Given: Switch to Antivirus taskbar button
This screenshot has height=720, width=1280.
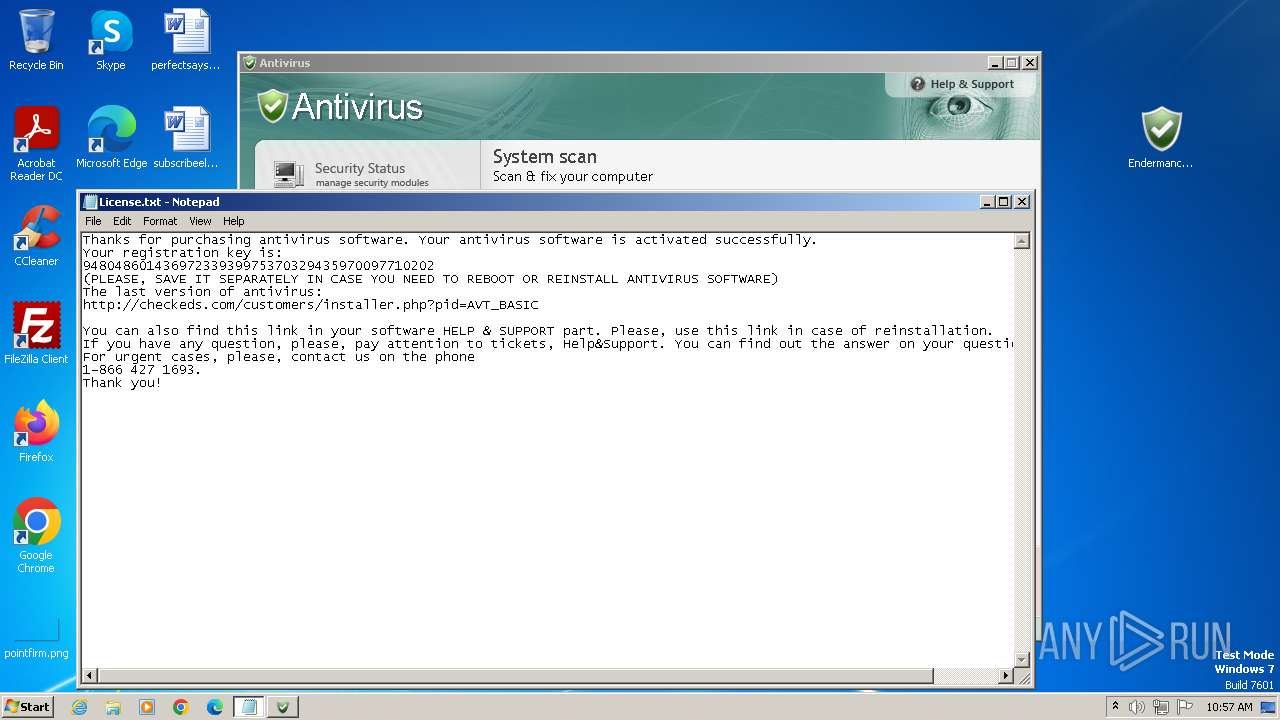Looking at the screenshot, I should coord(283,707).
